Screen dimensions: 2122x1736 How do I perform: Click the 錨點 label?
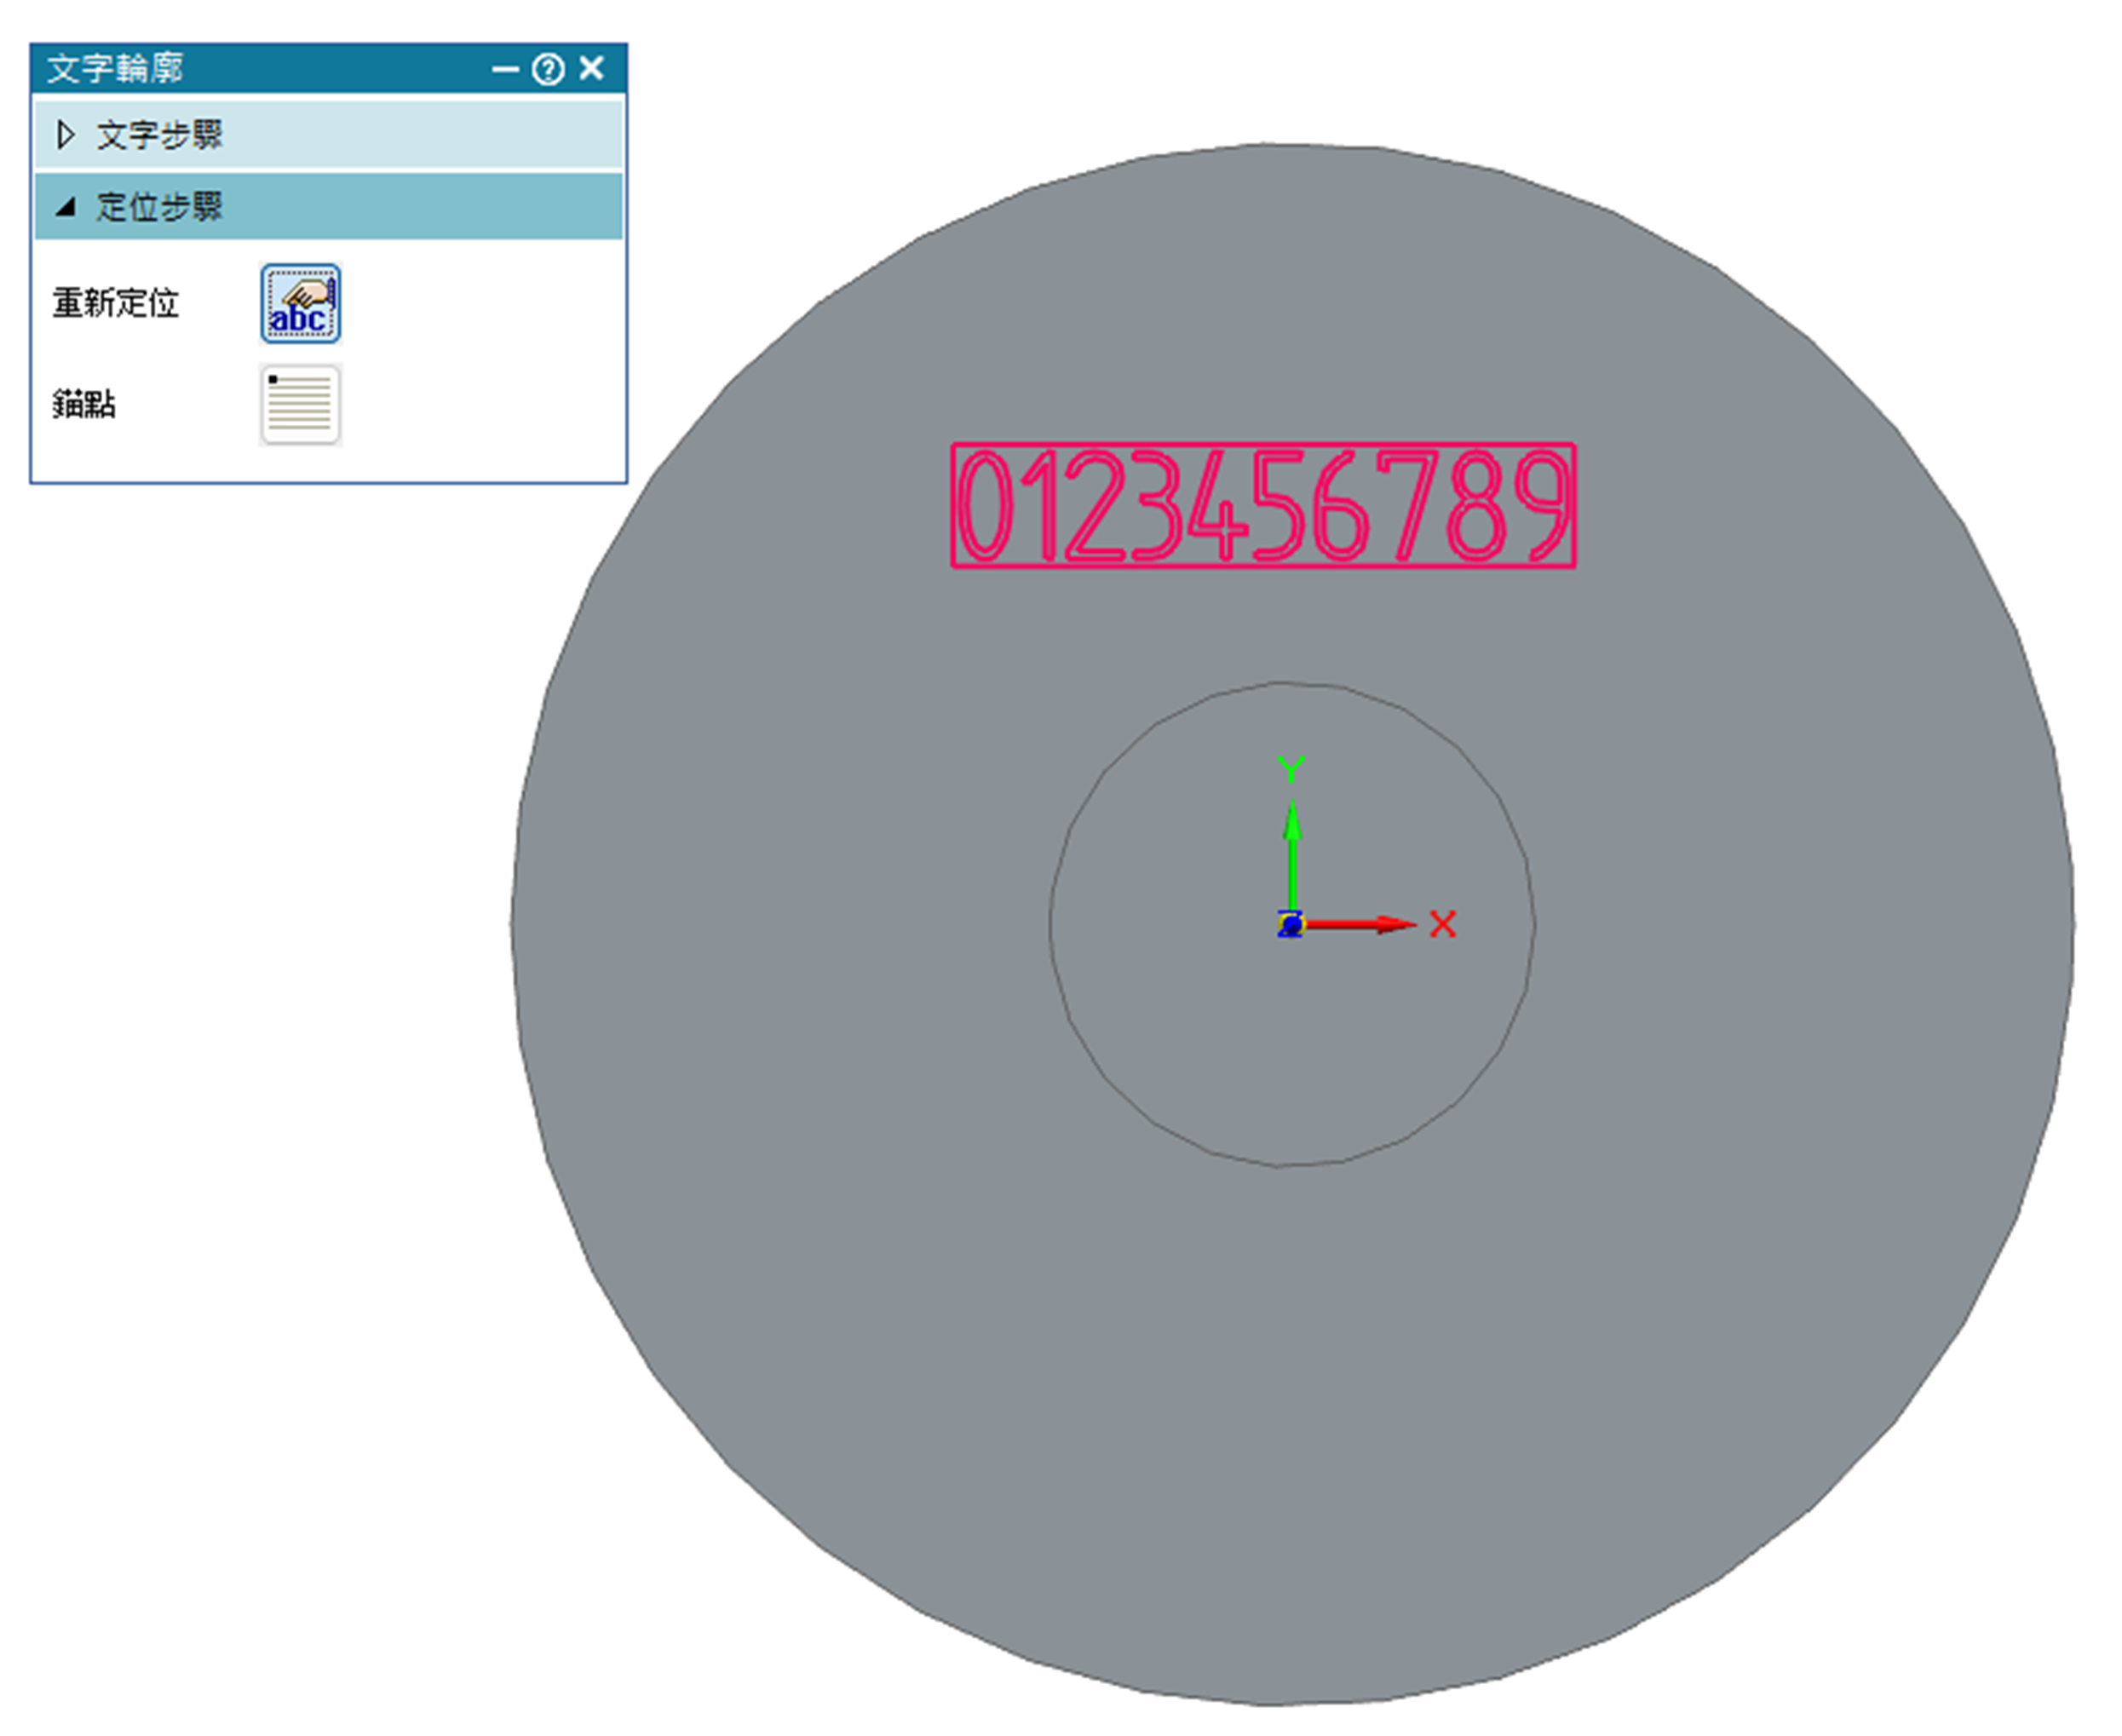pyautogui.click(x=84, y=404)
